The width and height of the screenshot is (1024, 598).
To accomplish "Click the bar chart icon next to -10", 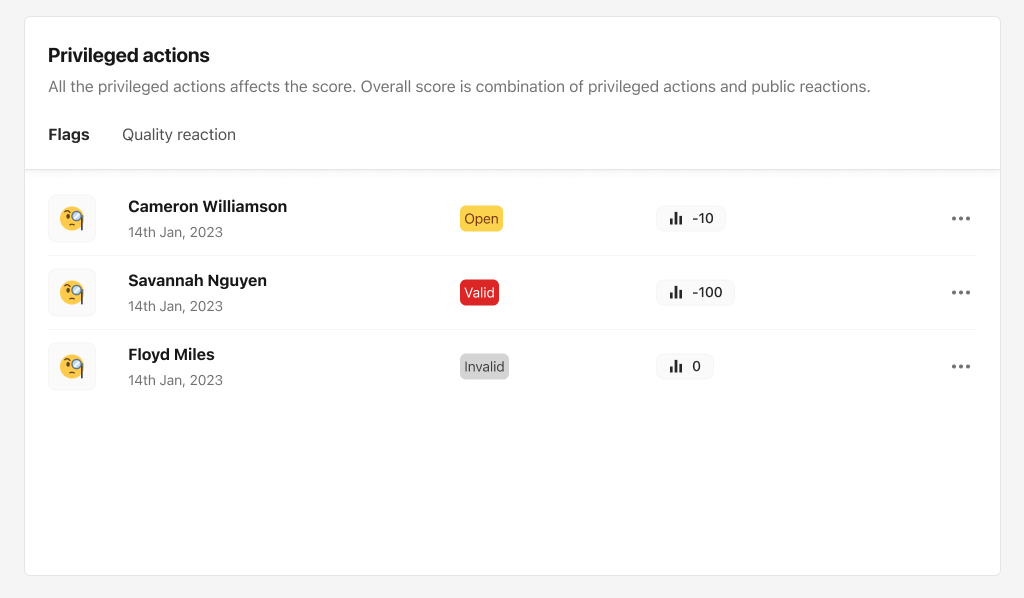I will point(674,218).
